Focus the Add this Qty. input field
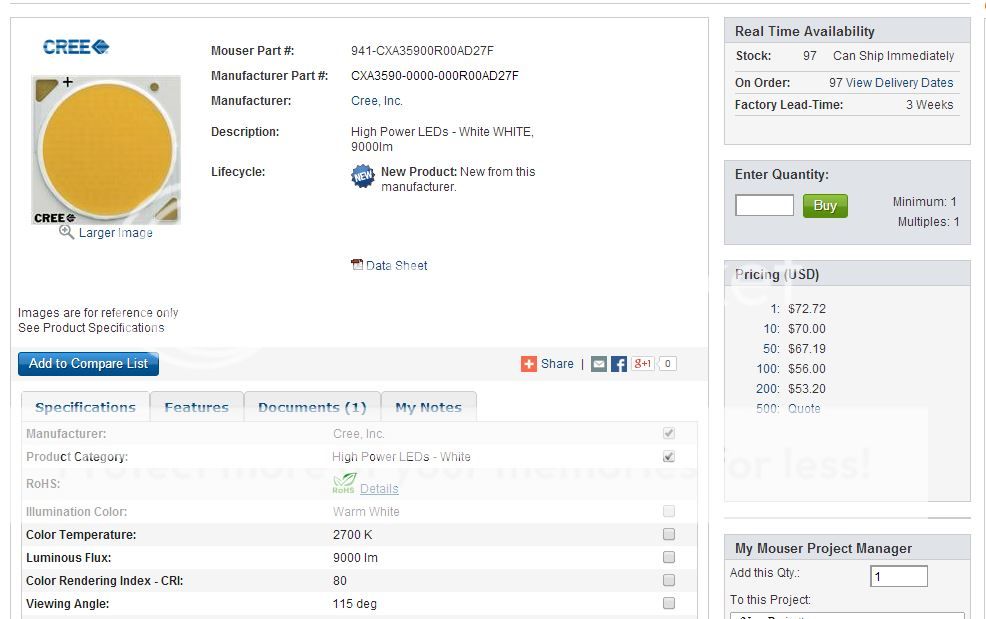Screen dimensions: 986x619 click(x=899, y=576)
